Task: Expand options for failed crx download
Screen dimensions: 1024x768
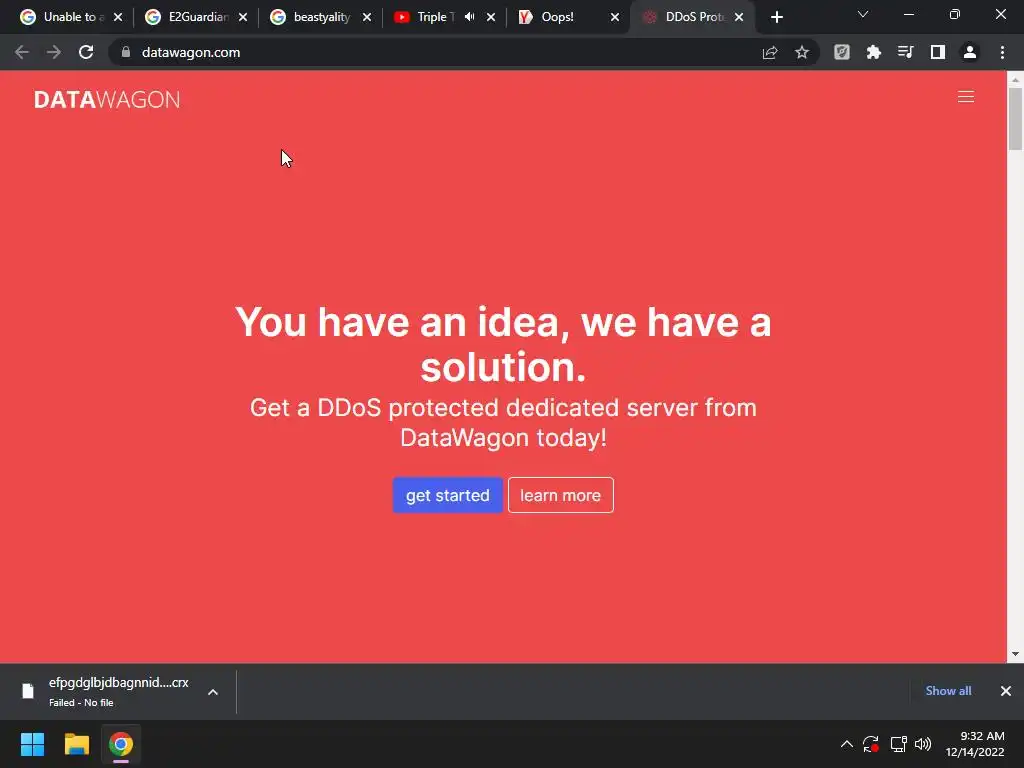Action: (213, 692)
